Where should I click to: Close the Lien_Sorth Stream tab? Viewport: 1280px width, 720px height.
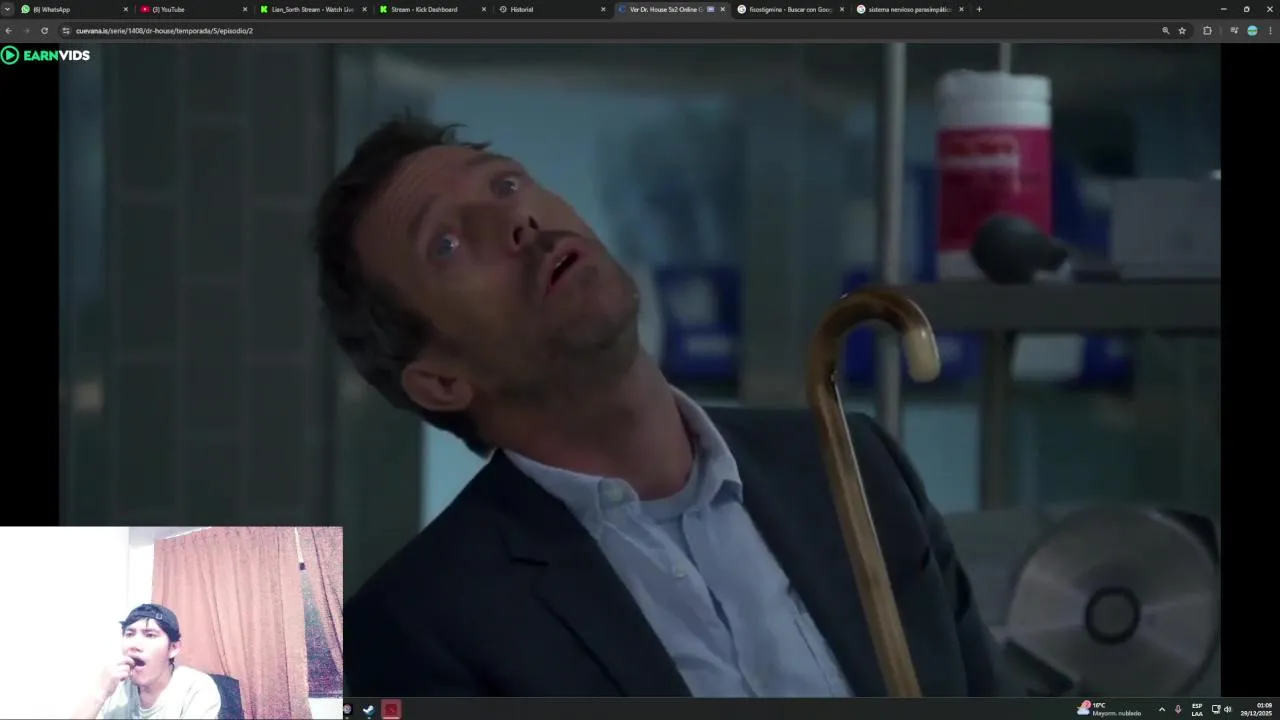[364, 9]
